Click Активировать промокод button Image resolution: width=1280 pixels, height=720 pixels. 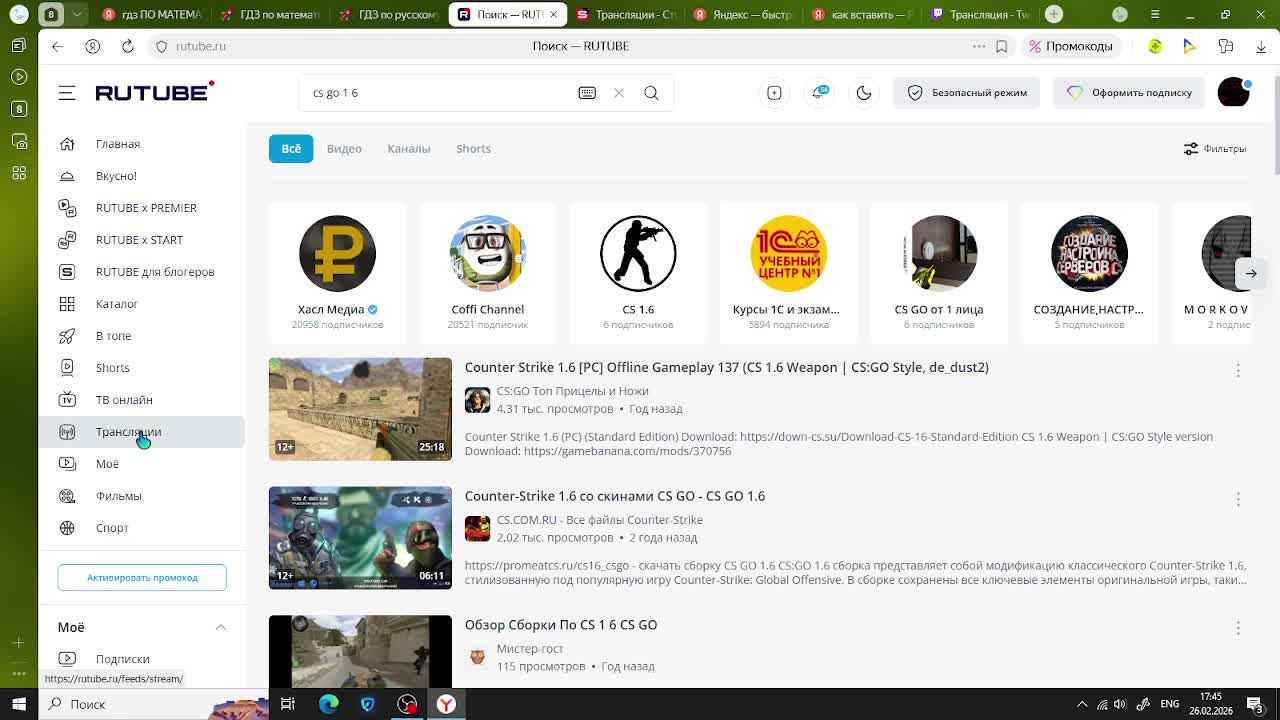coord(142,578)
